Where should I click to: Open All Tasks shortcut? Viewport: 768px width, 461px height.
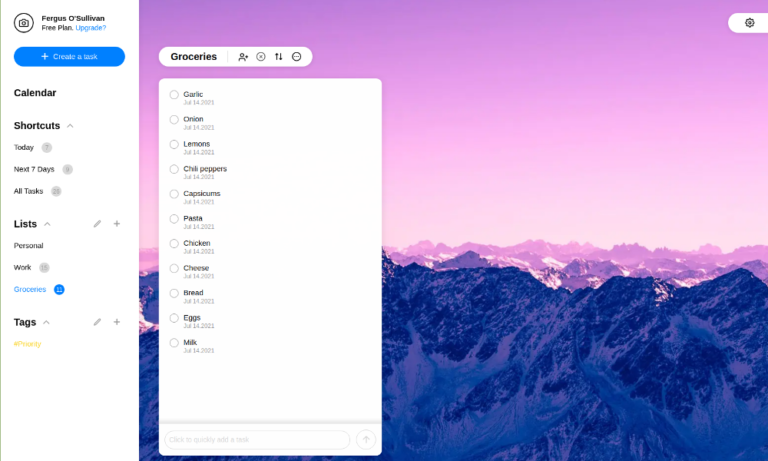[x=28, y=191]
